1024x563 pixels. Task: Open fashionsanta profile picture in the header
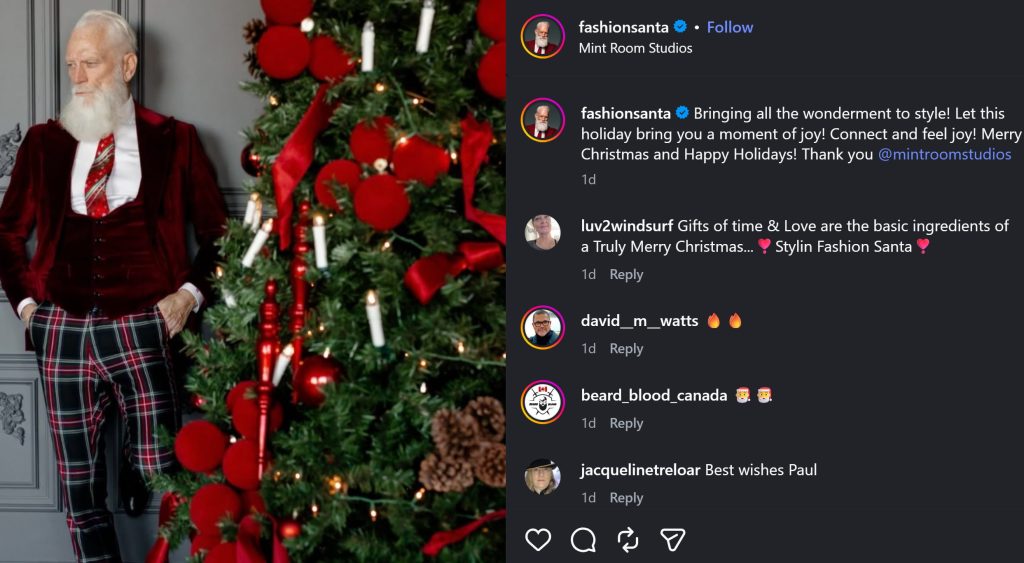coord(543,37)
